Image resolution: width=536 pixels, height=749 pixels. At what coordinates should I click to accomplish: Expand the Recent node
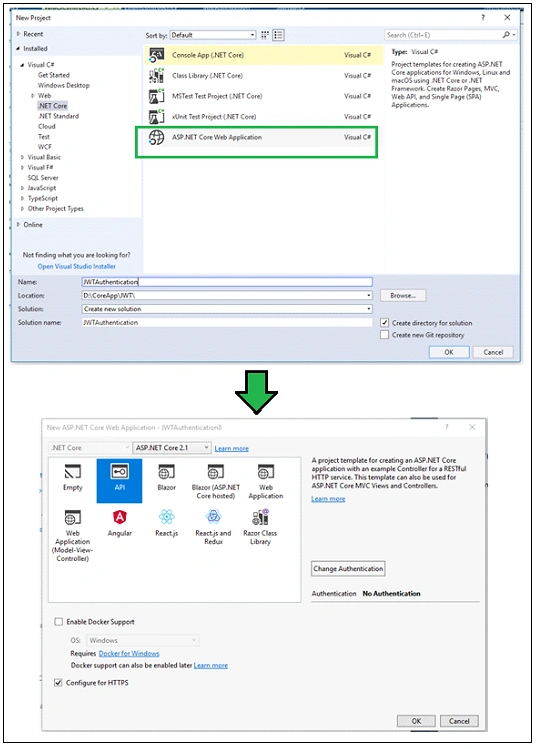[18, 34]
